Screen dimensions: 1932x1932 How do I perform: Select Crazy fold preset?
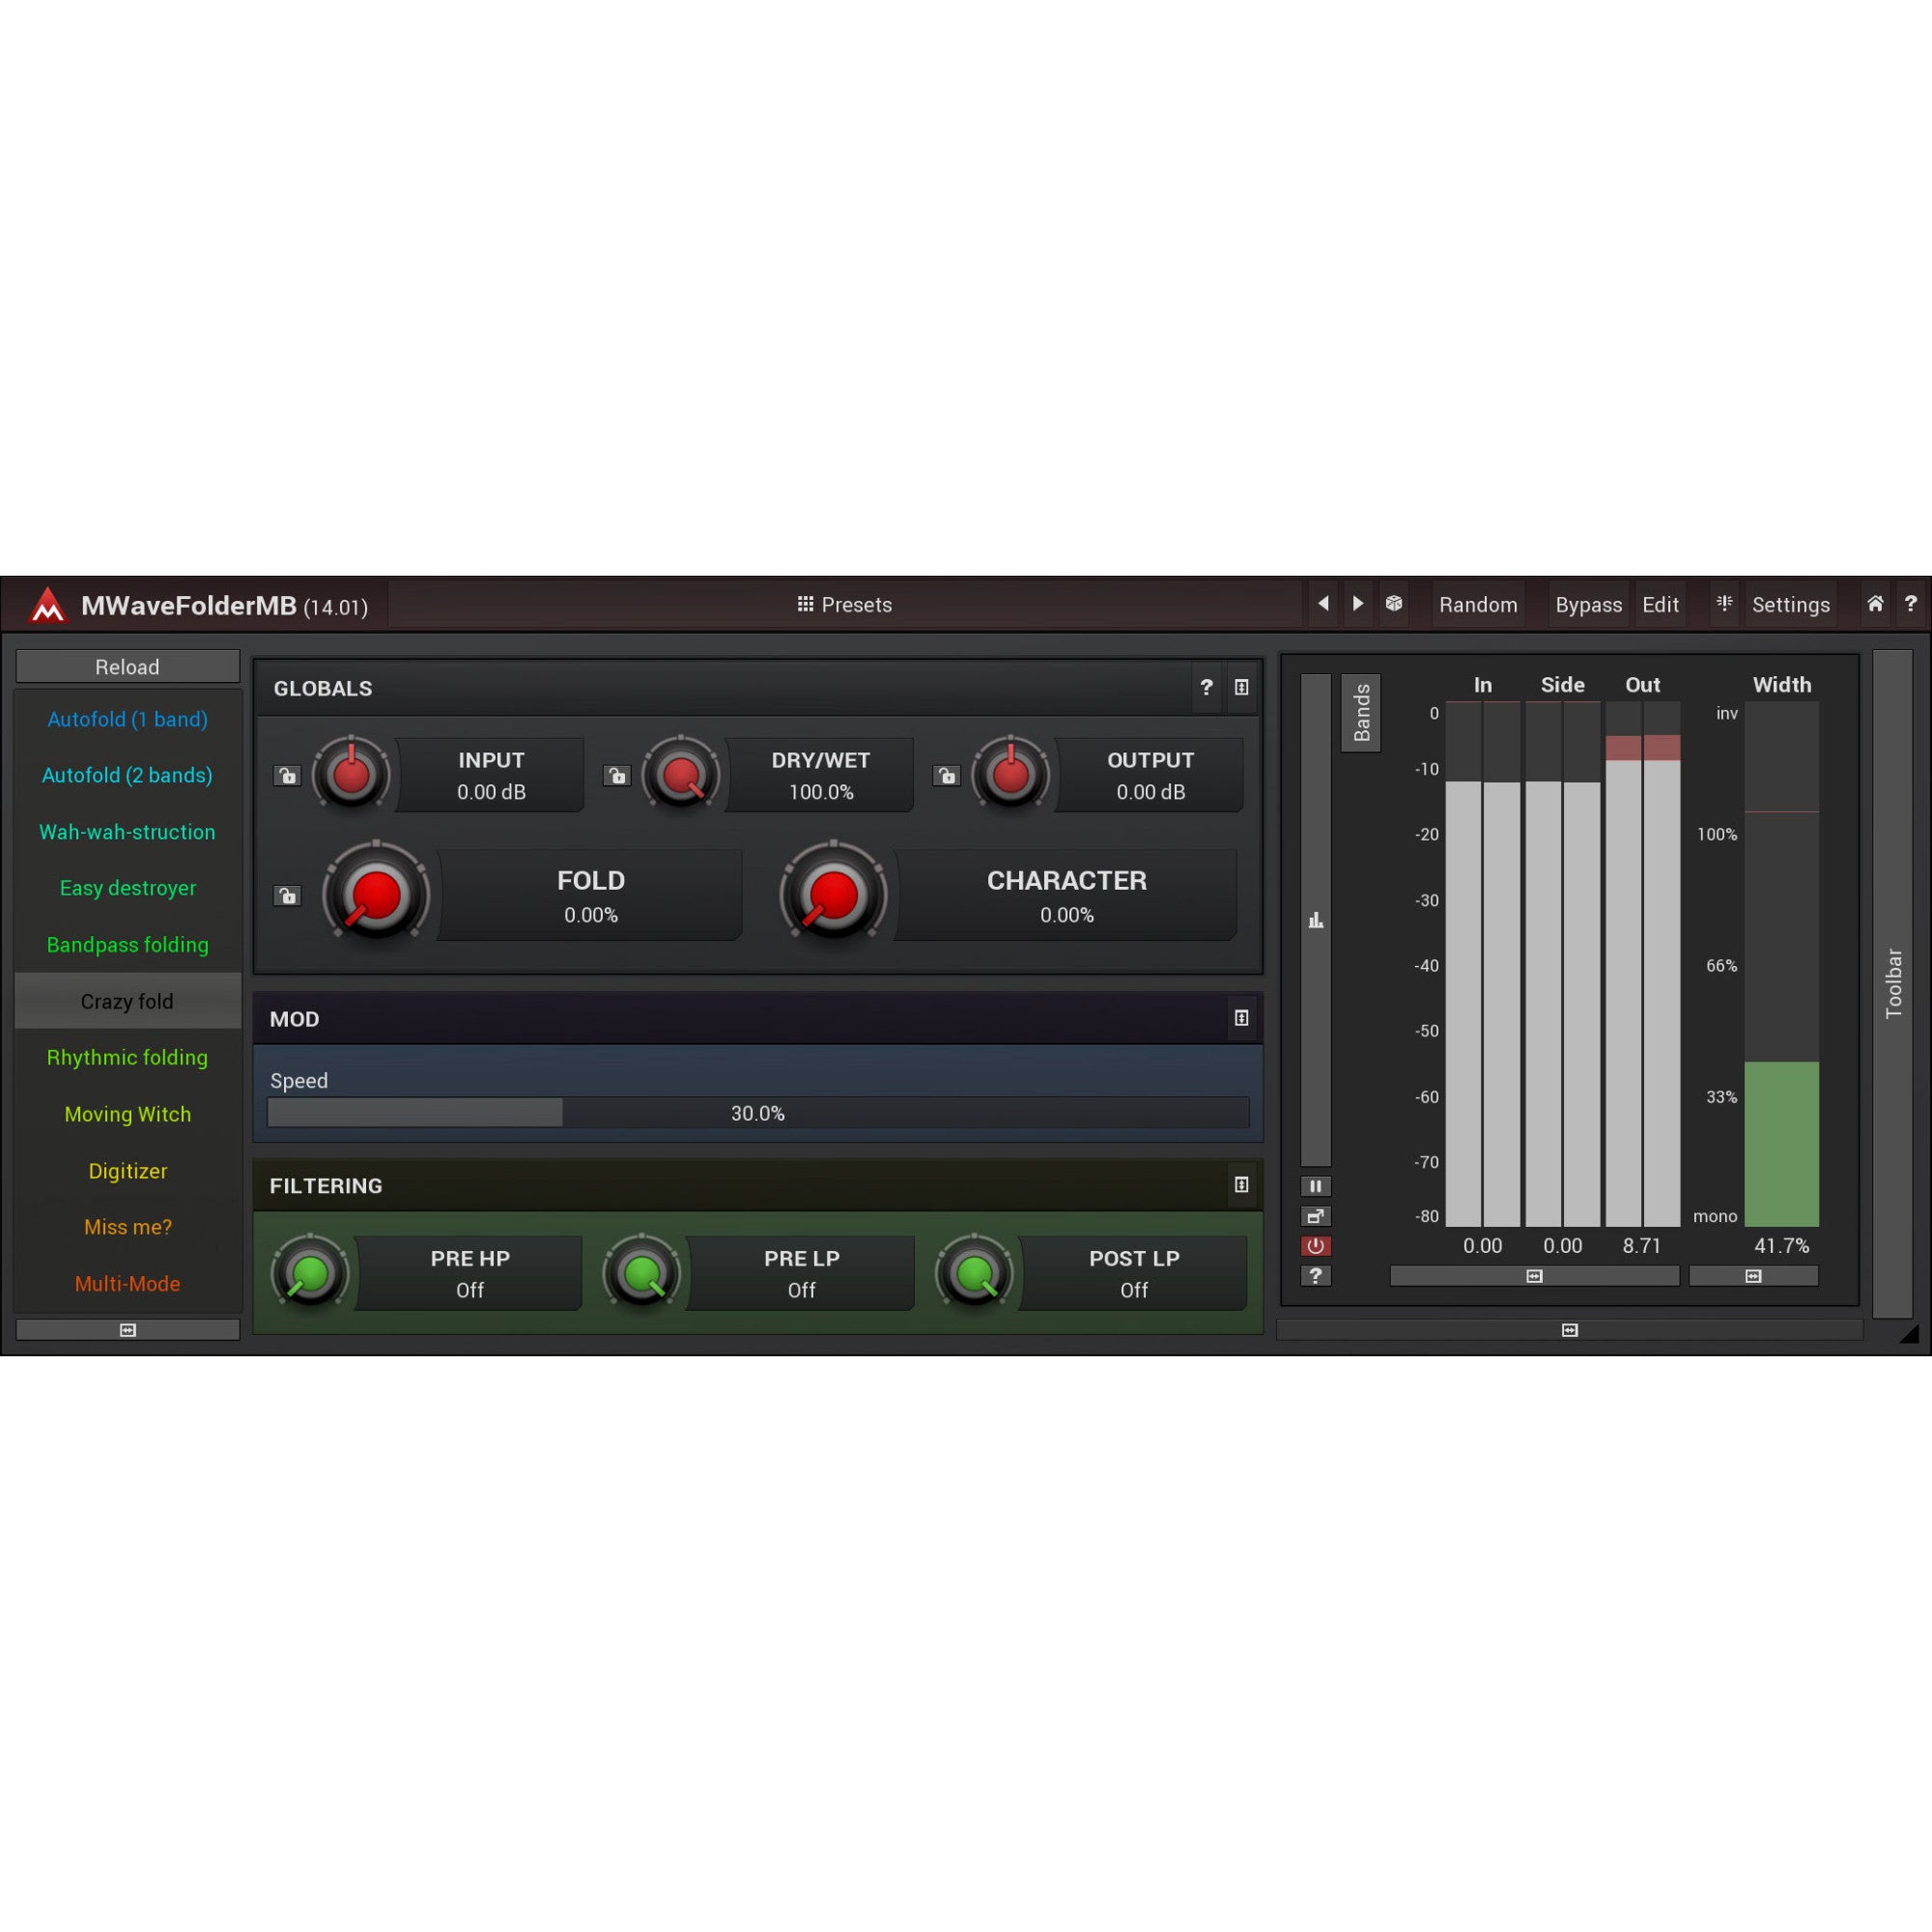pos(127,1001)
